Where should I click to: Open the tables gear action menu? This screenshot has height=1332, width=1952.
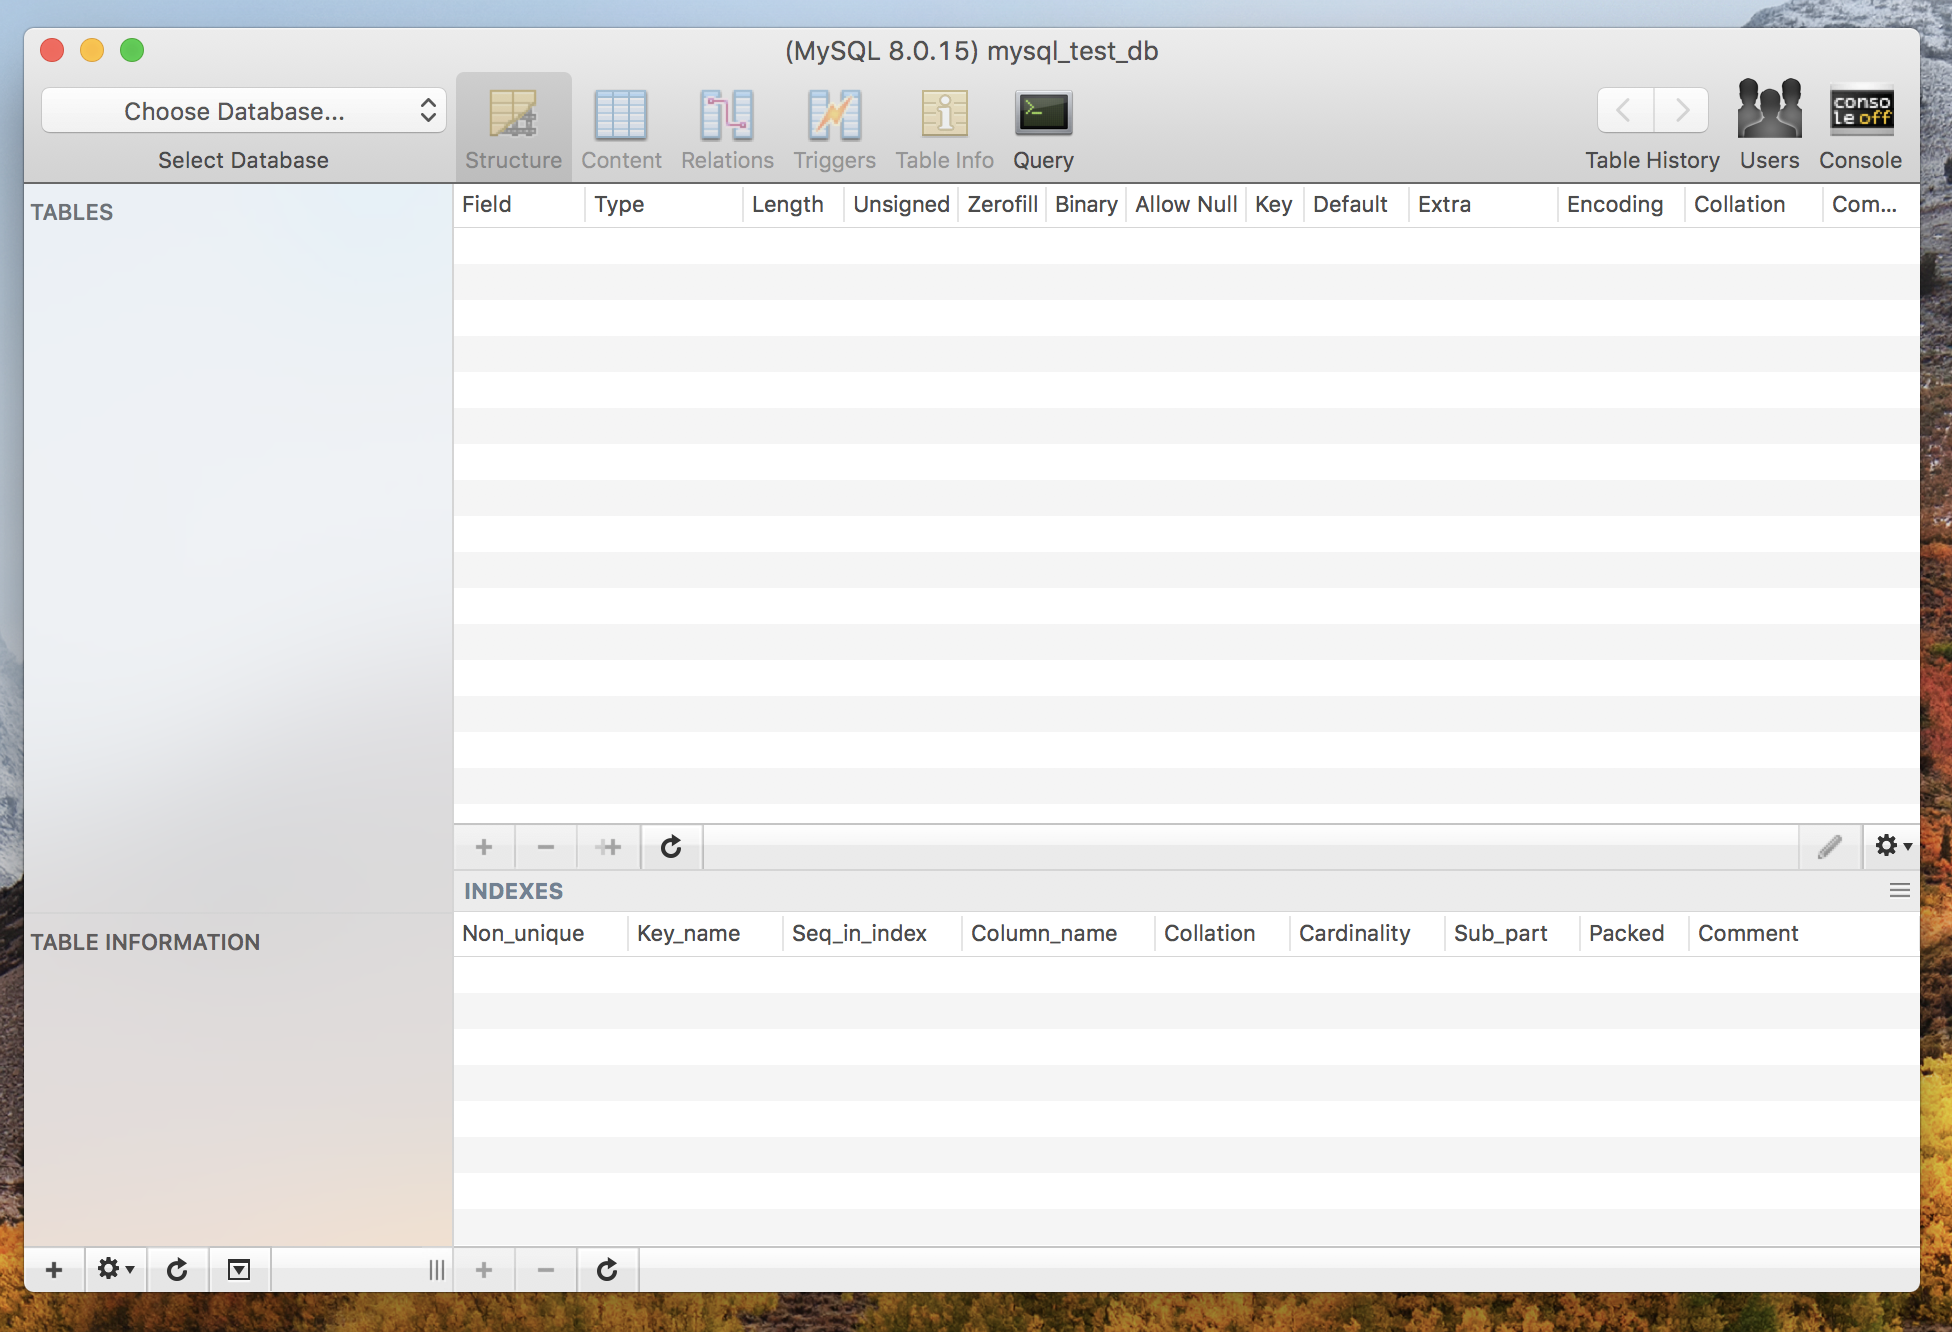click(115, 1269)
